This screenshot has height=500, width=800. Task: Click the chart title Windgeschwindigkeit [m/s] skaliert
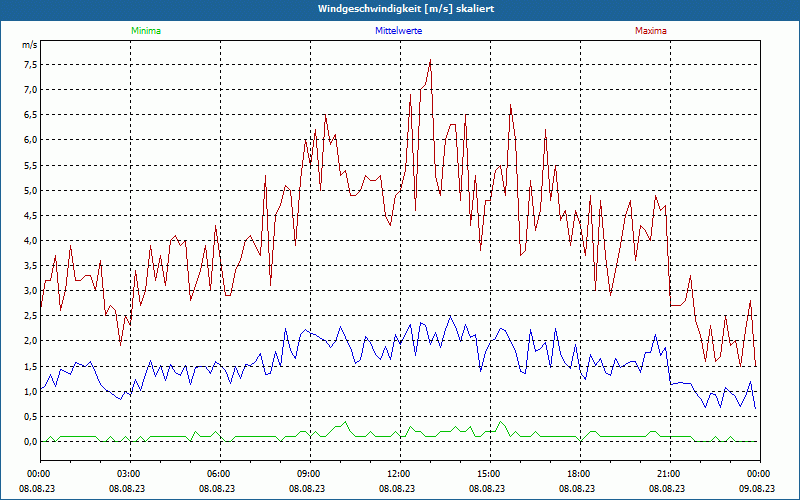[x=406, y=9]
